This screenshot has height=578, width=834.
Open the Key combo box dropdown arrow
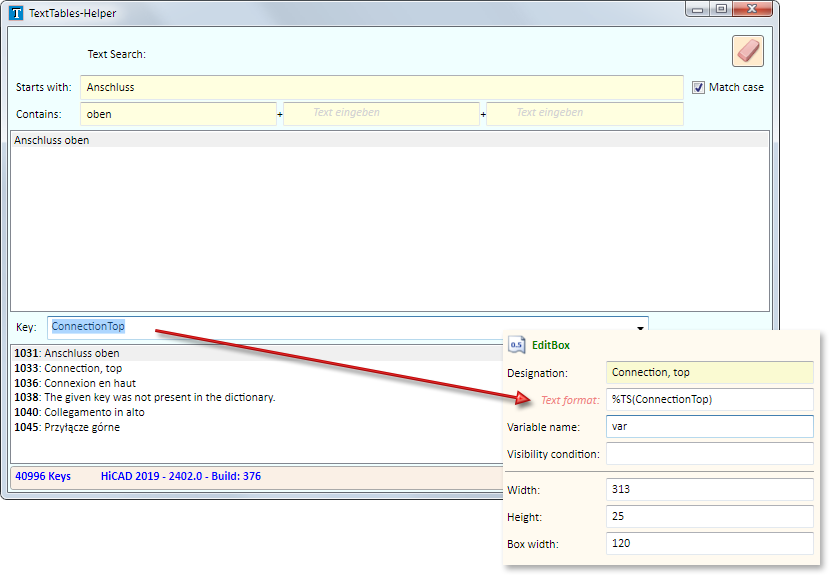coord(639,327)
